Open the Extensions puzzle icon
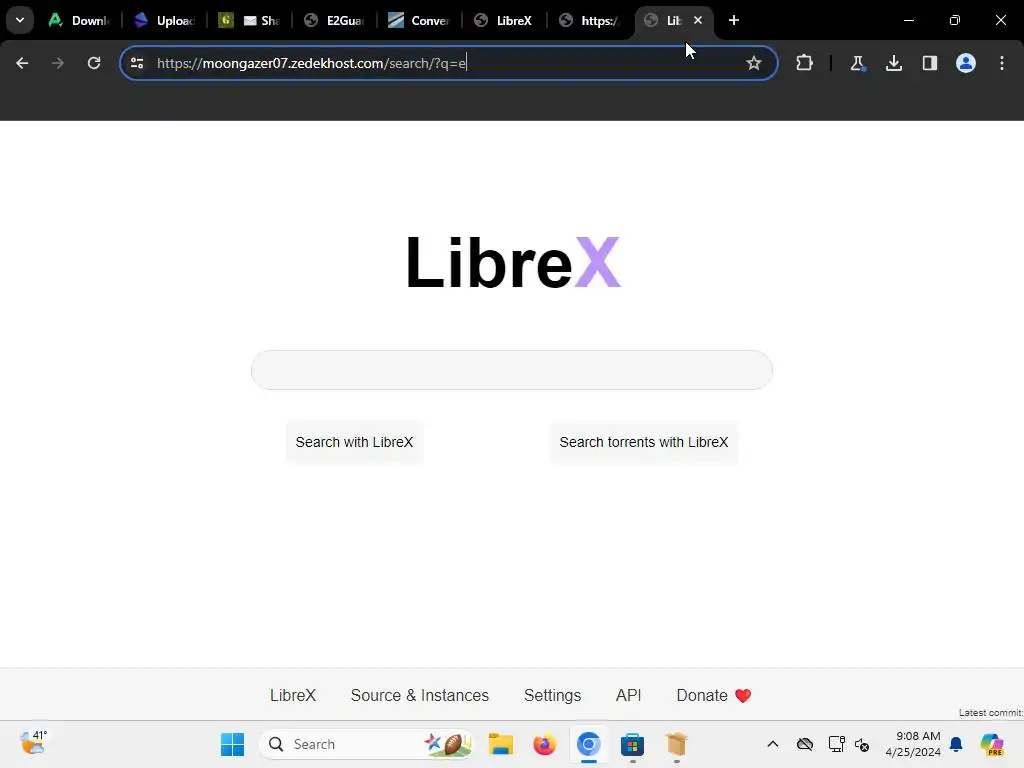The image size is (1024, 768). 805,63
